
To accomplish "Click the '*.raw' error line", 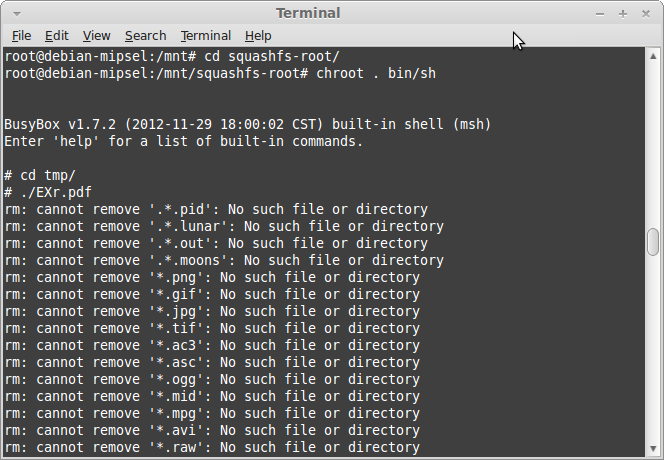I will [212, 447].
